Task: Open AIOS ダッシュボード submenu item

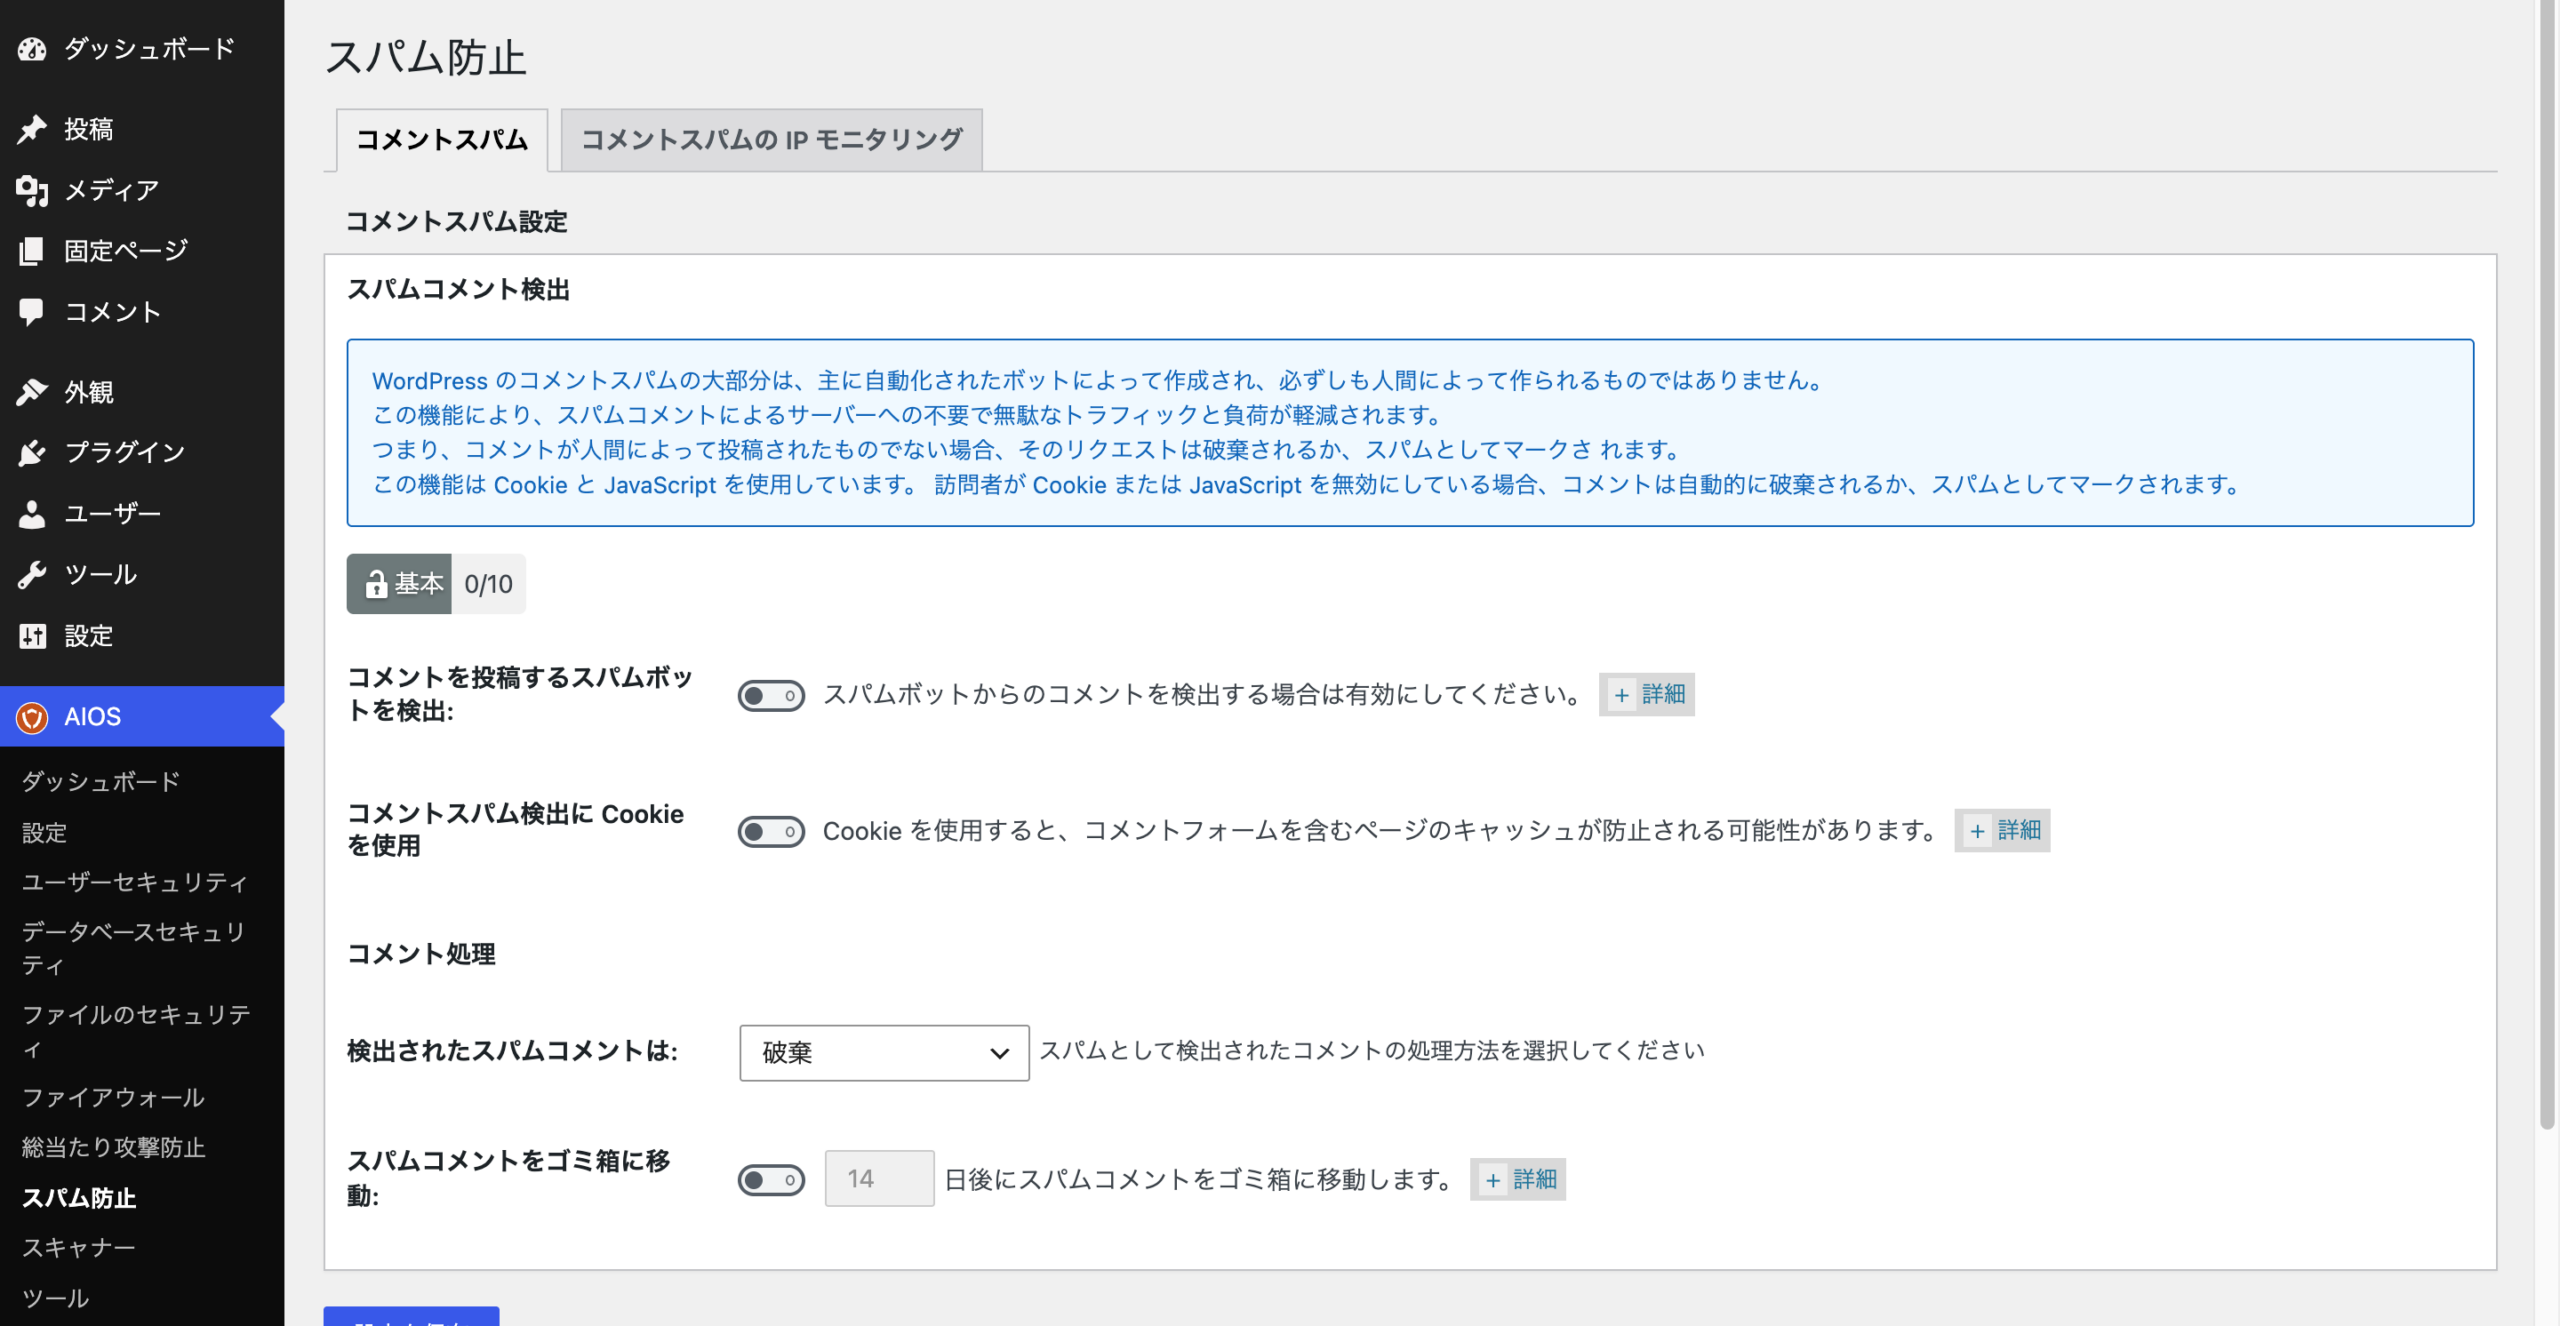Action: point(102,781)
